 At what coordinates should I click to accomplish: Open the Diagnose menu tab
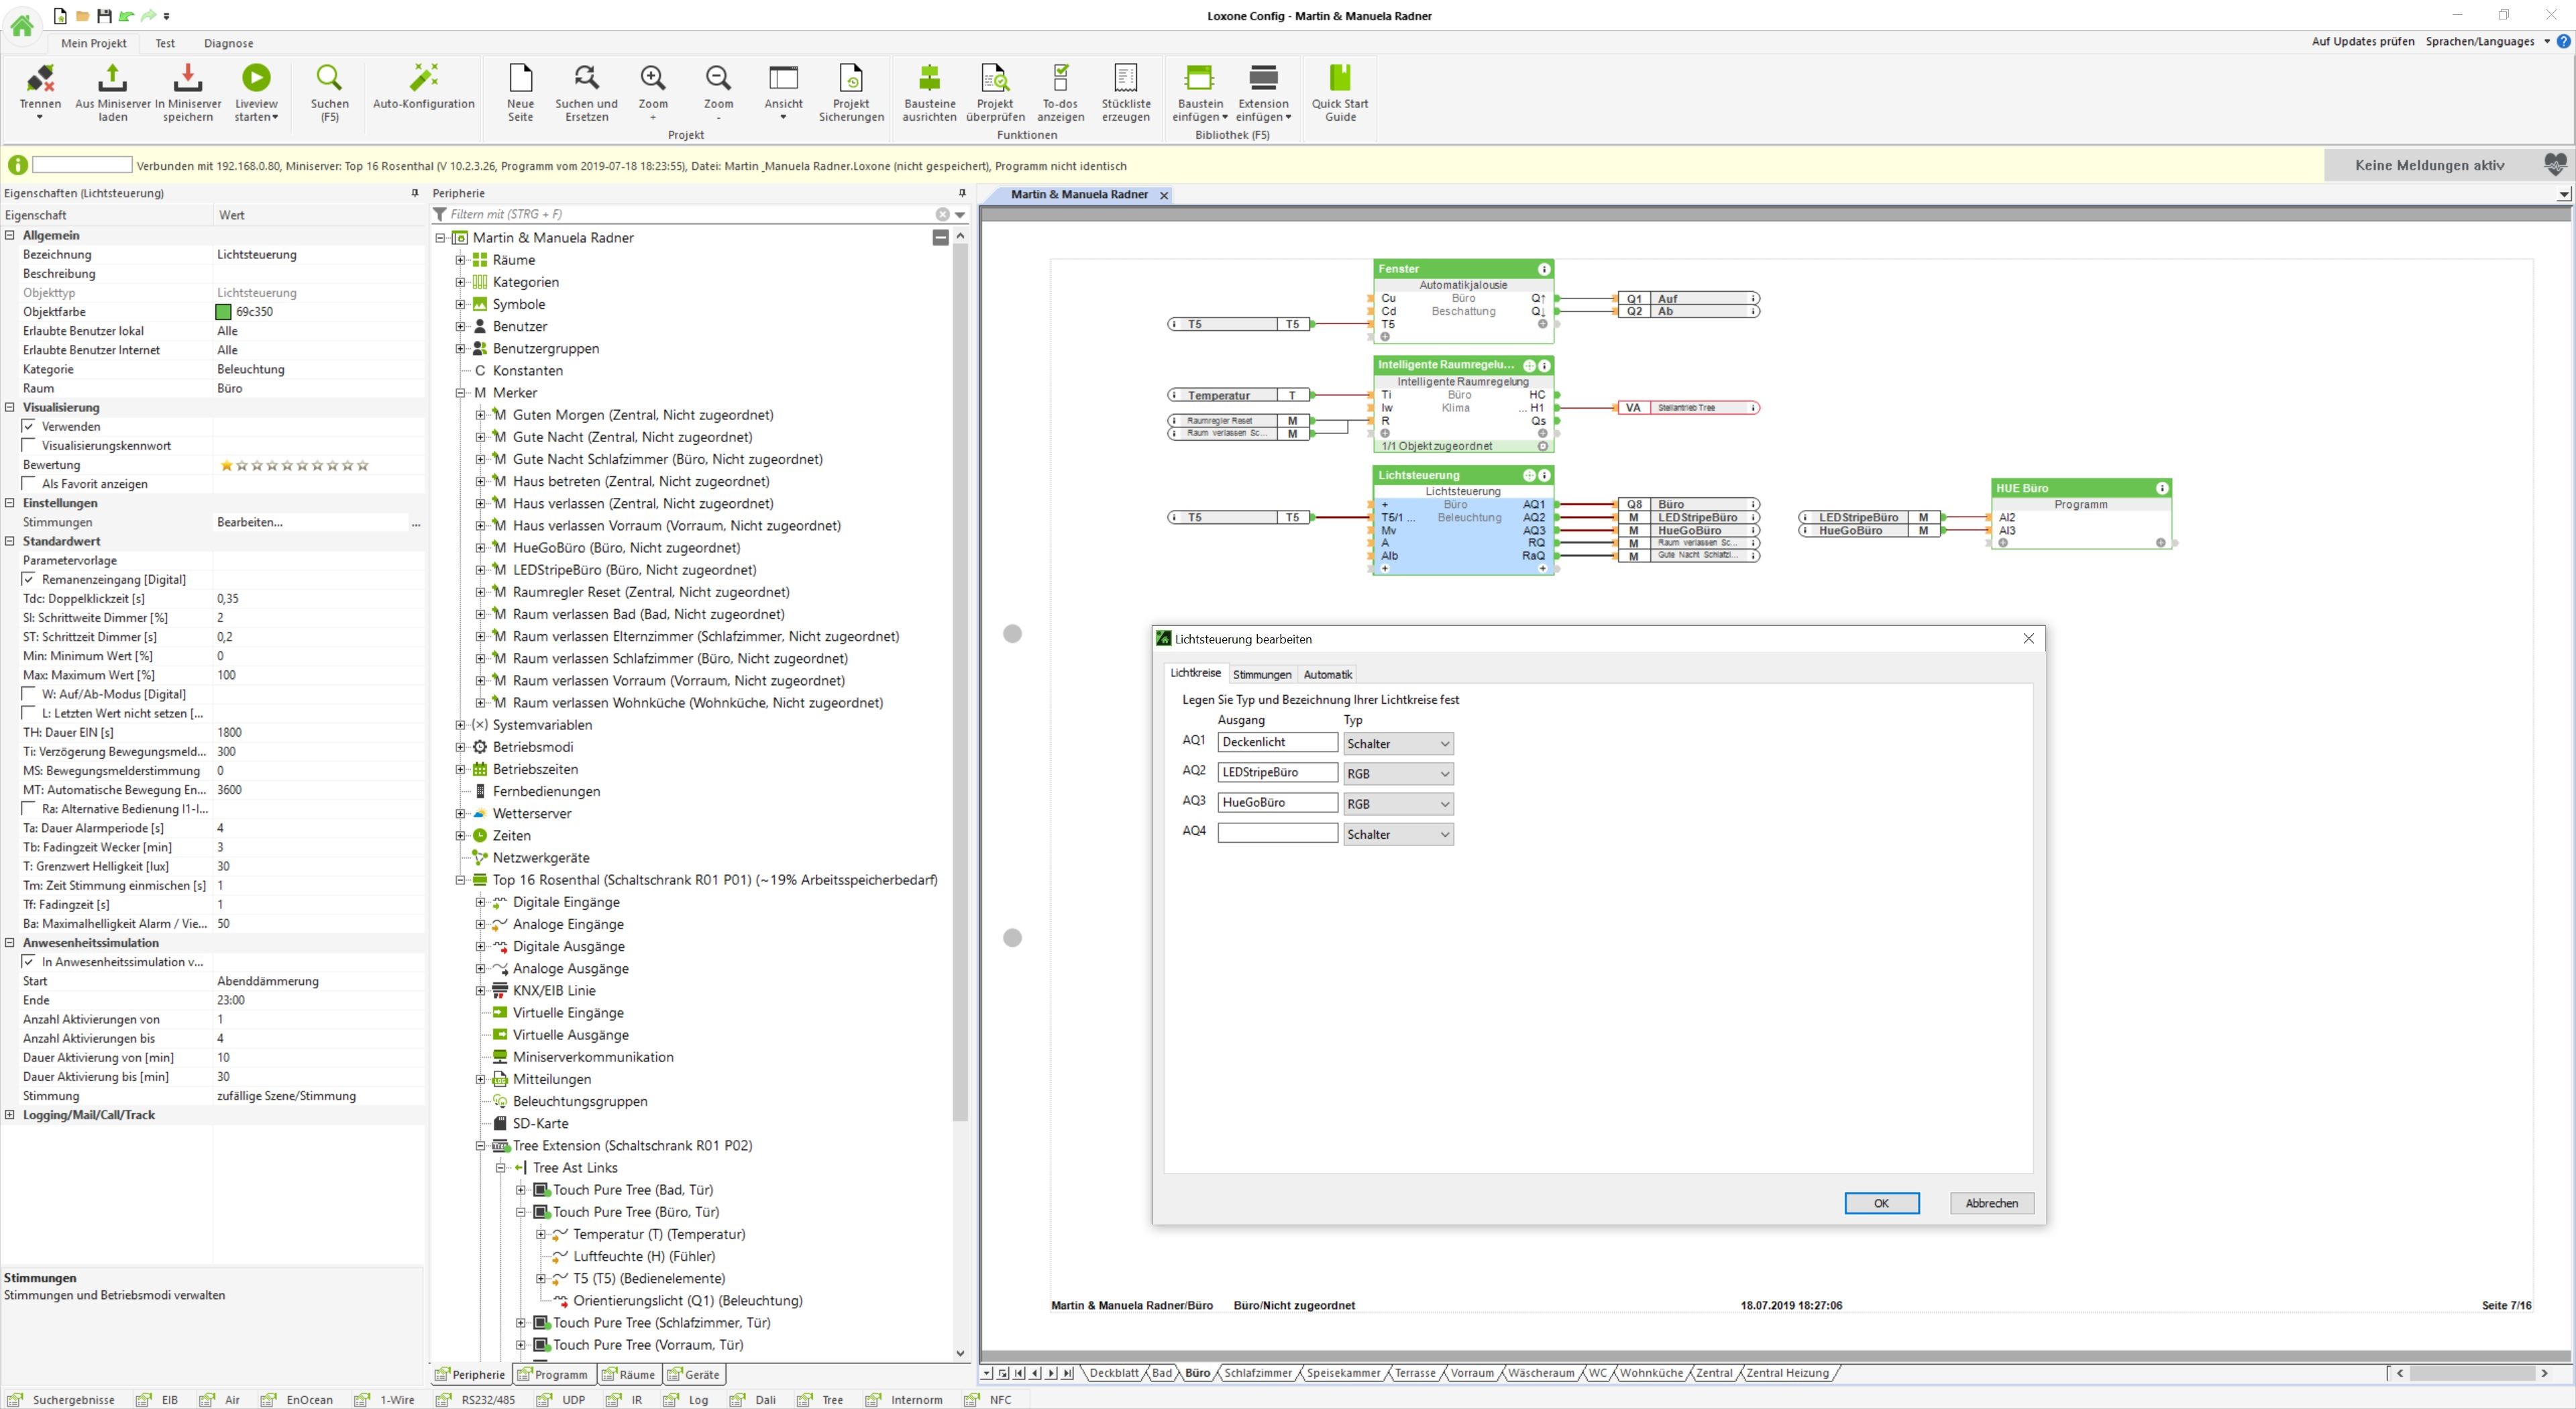(228, 43)
